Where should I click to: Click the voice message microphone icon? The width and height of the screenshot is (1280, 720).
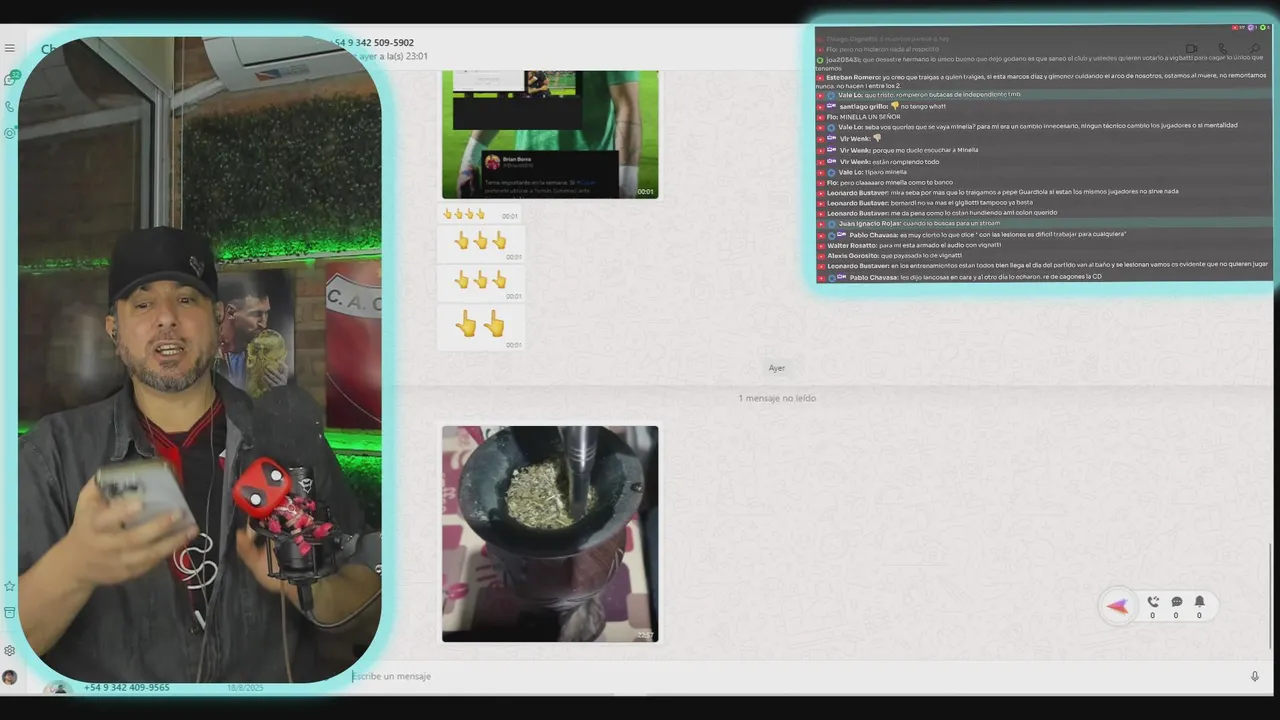[1255, 676]
